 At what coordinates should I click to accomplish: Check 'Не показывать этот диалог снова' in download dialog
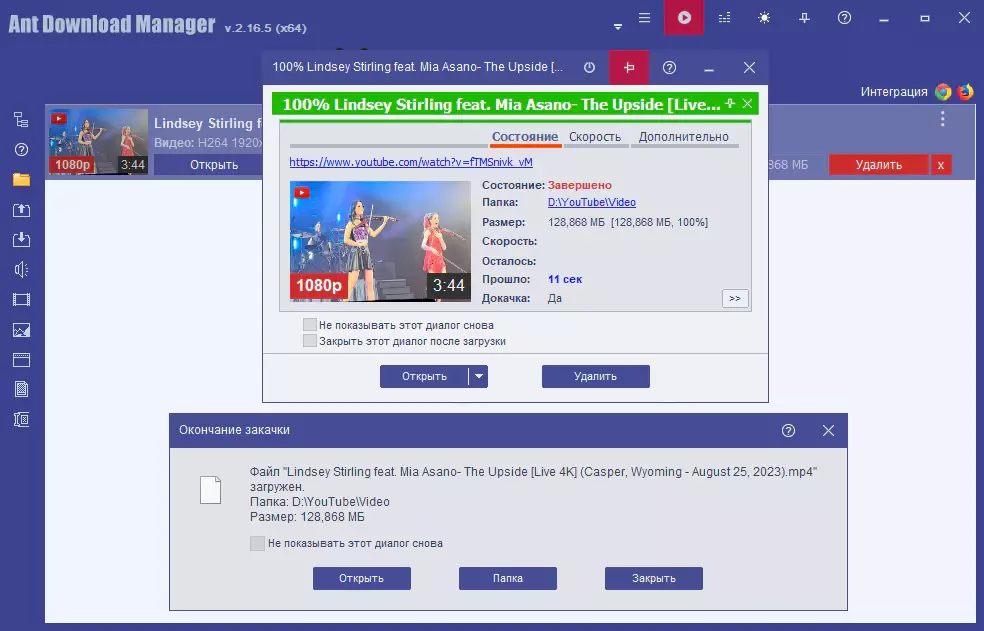(310, 325)
